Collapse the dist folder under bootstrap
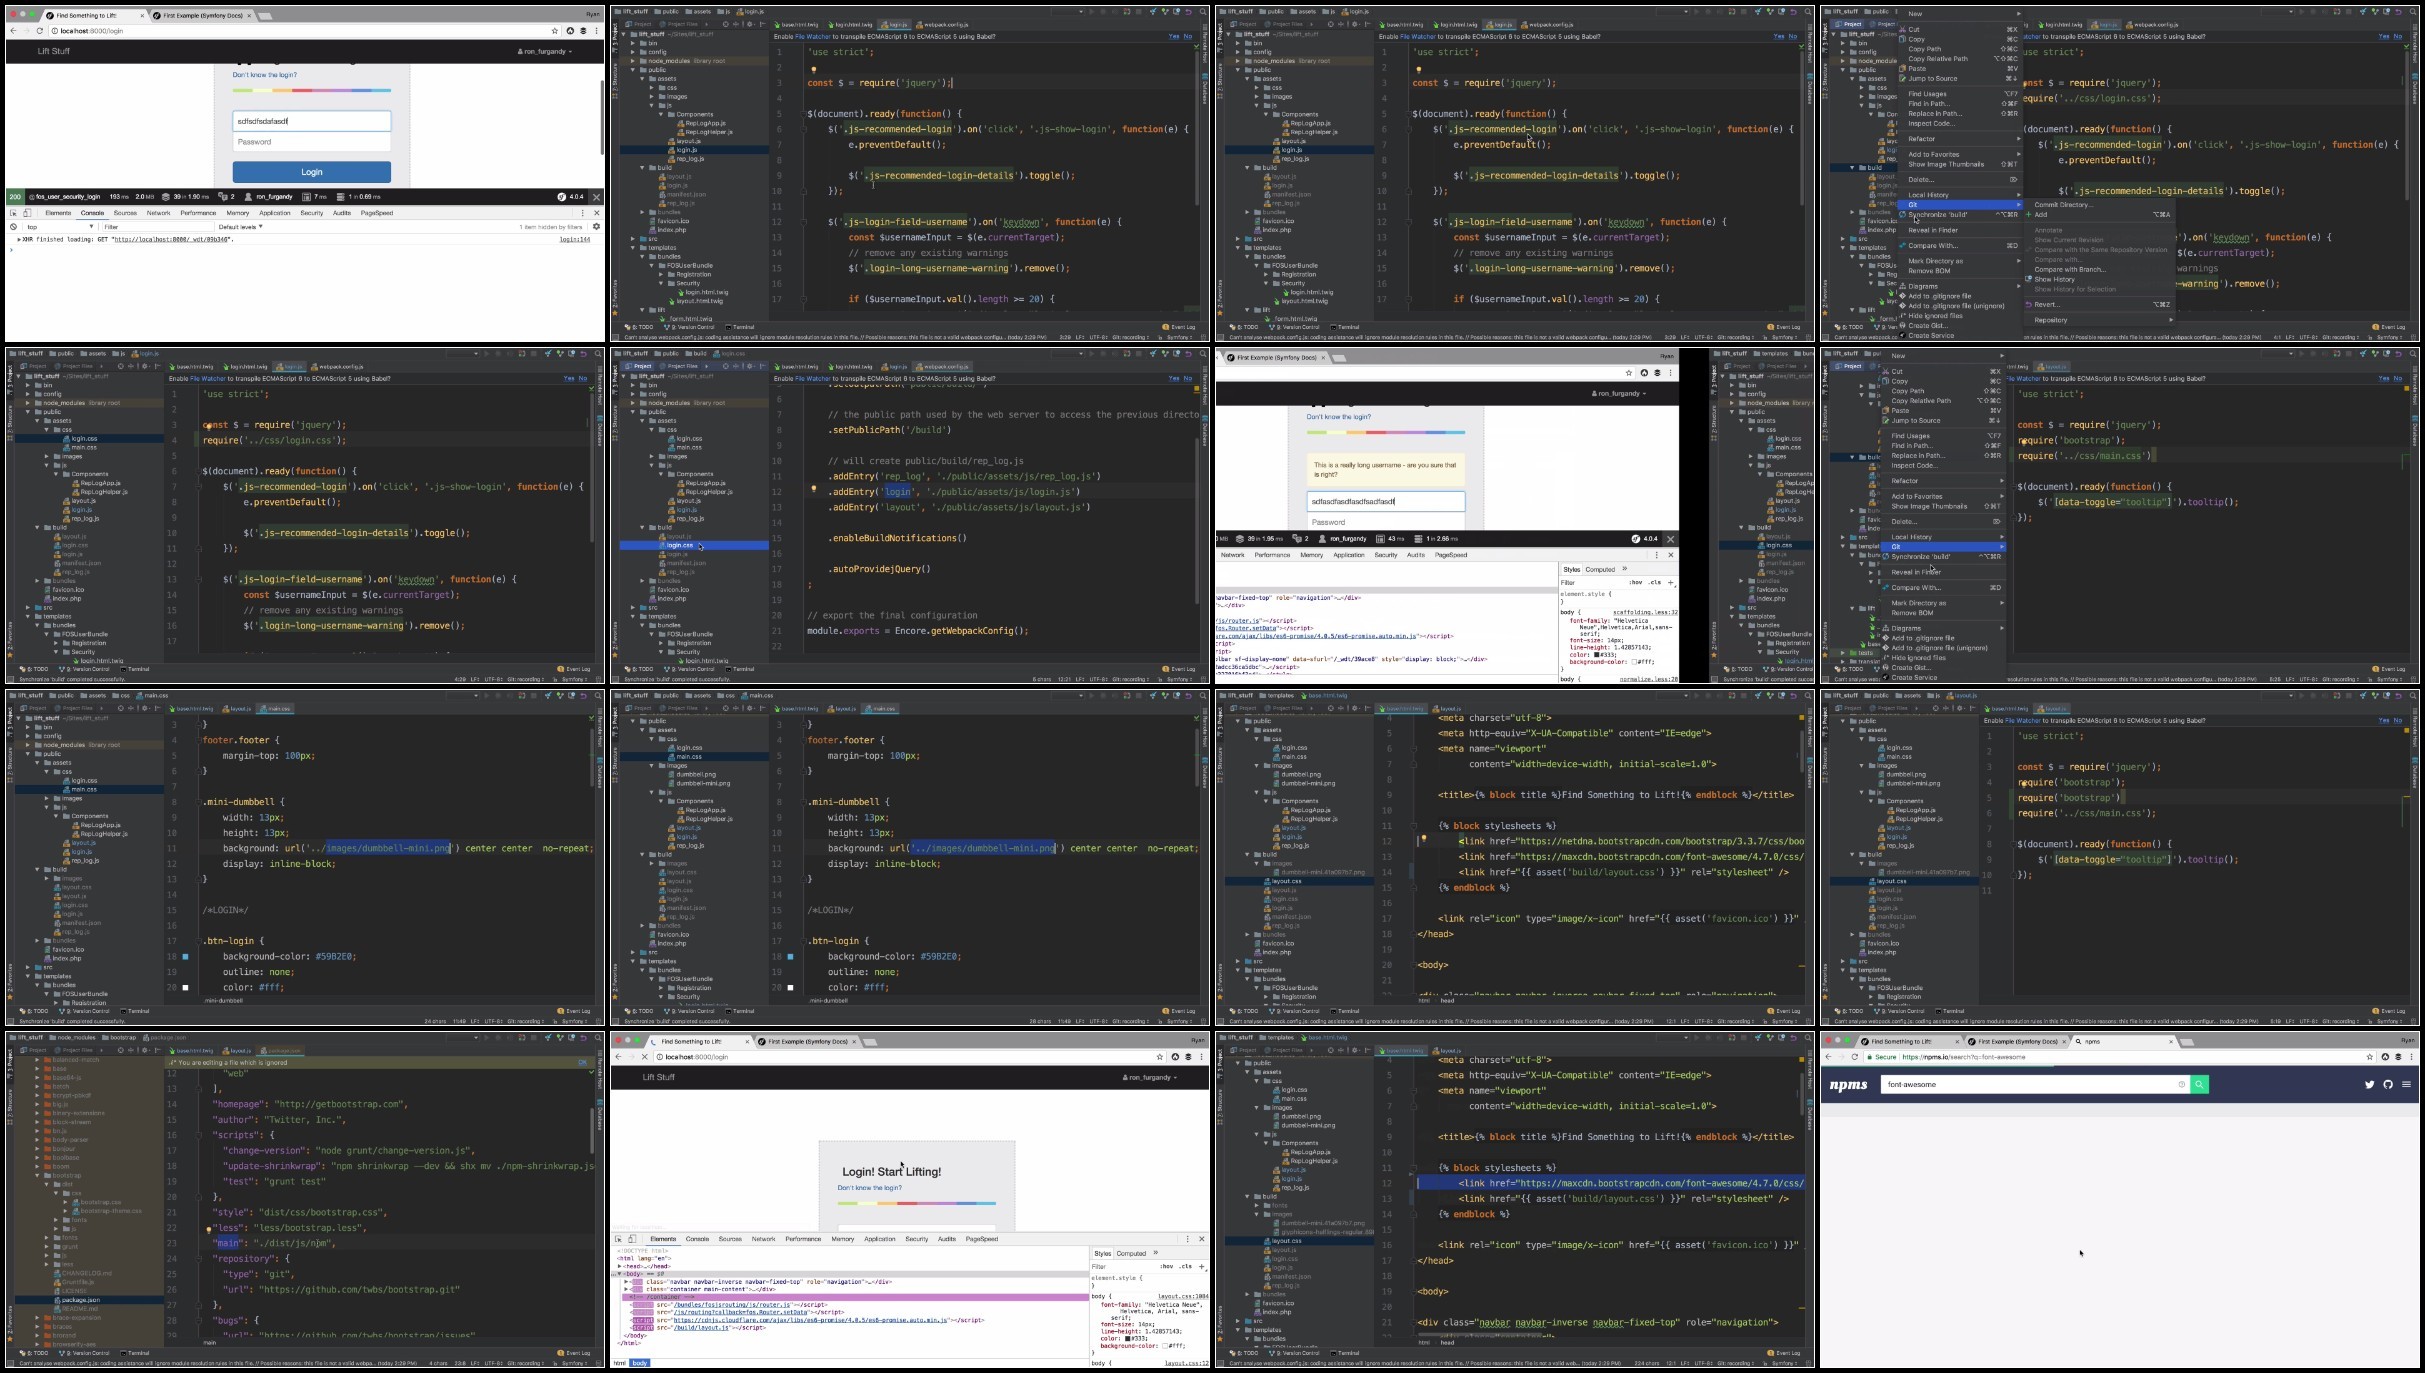Viewport: 2425px width, 1373px height. (47, 1184)
